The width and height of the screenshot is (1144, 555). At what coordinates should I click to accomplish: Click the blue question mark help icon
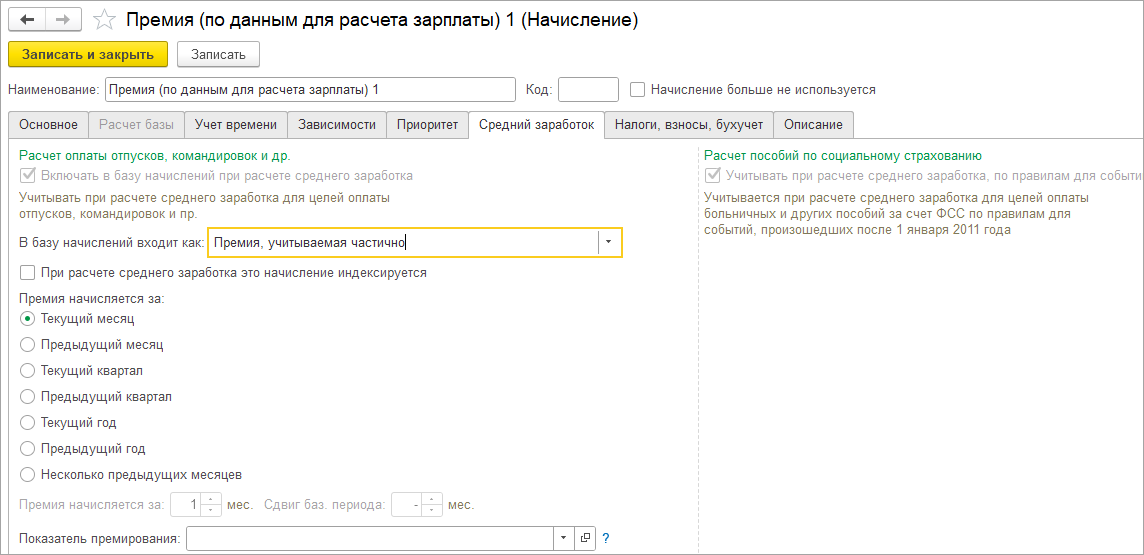[606, 538]
